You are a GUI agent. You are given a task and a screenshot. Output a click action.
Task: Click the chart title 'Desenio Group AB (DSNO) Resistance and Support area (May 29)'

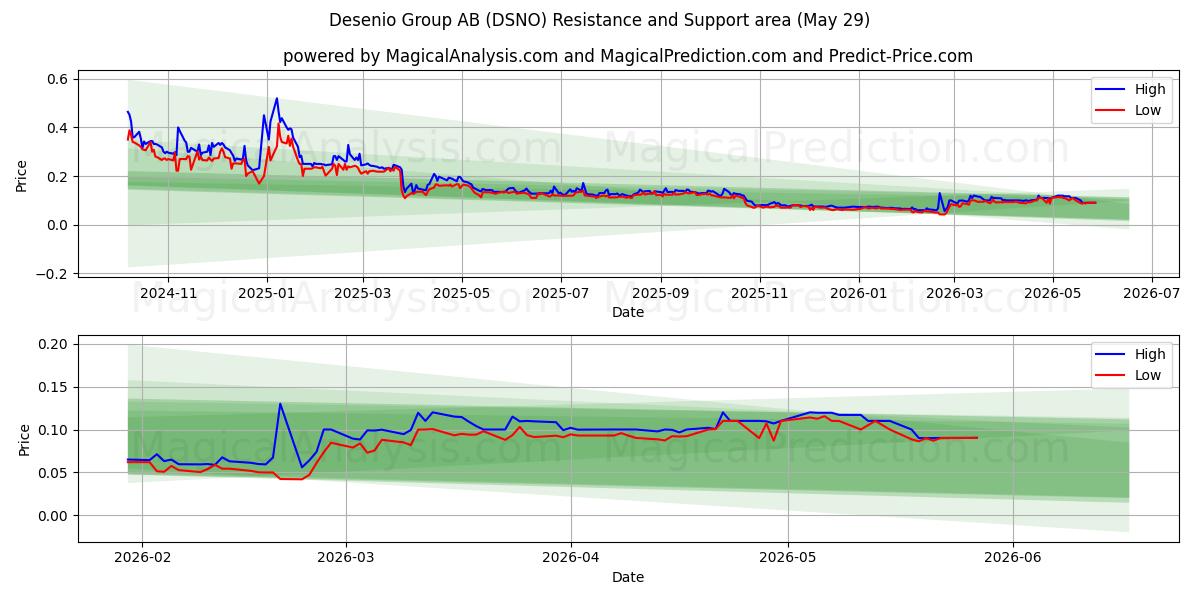pyautogui.click(x=599, y=20)
